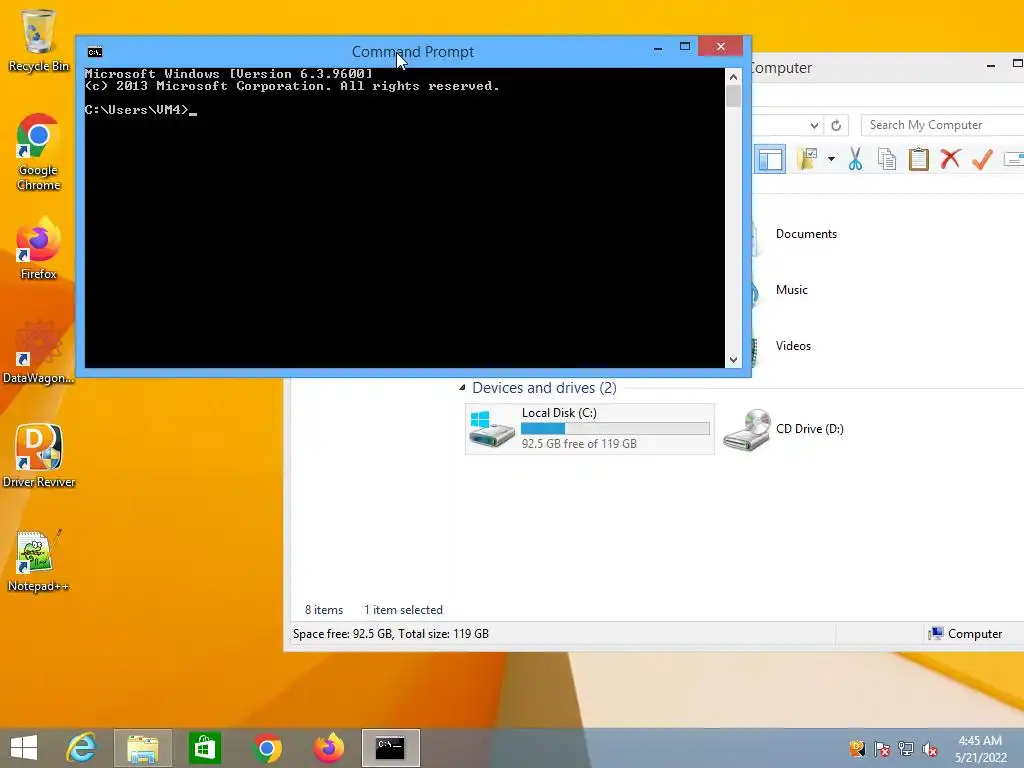Launch Google Chrome from the desktop shortcut
The width and height of the screenshot is (1024, 768).
coord(38,152)
